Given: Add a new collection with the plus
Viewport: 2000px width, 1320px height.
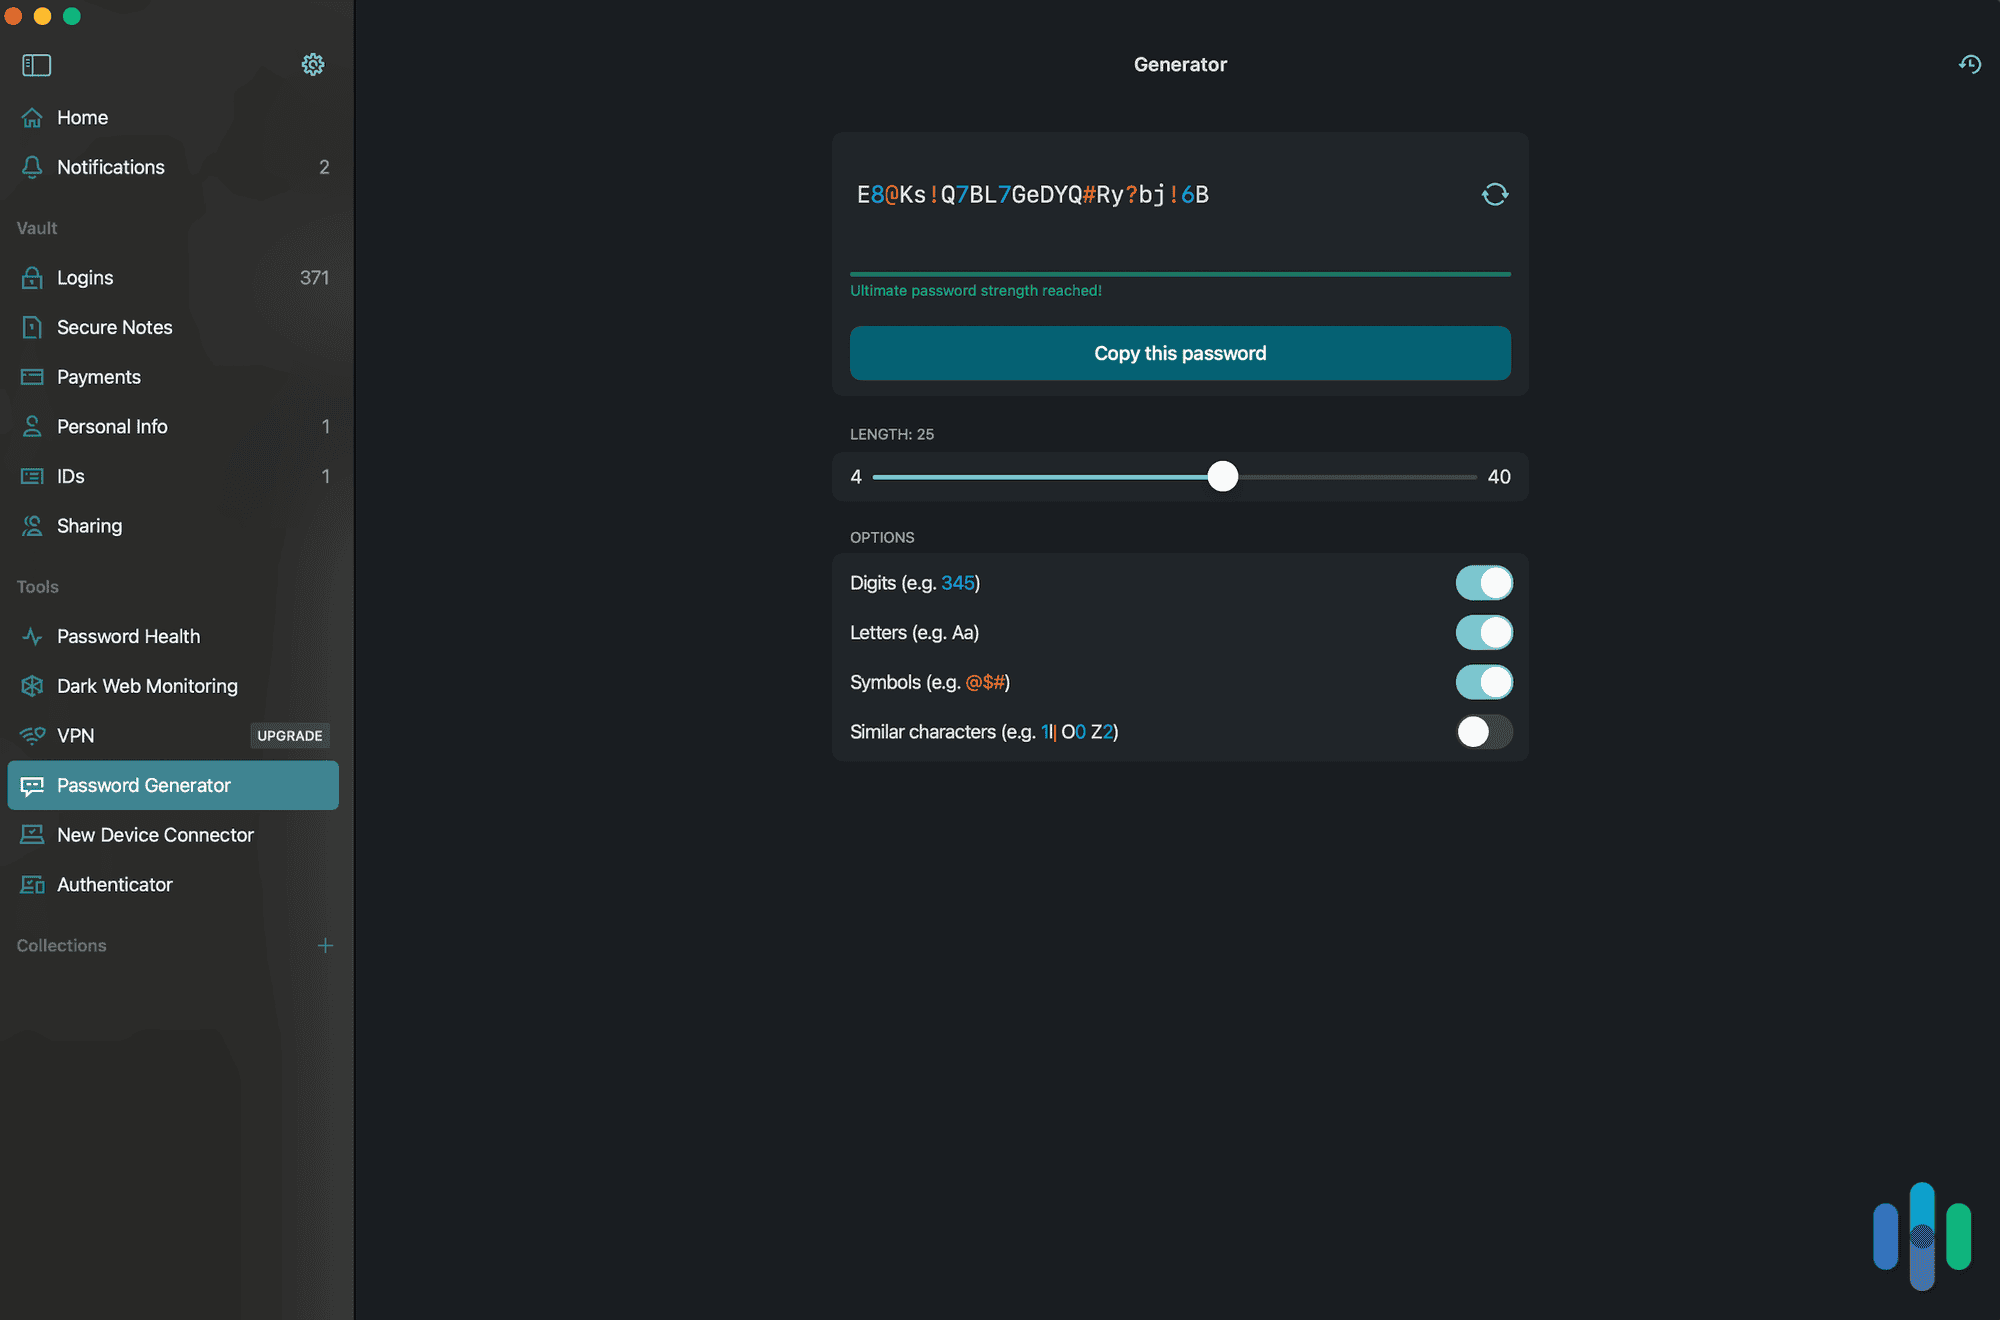Looking at the screenshot, I should coord(325,945).
